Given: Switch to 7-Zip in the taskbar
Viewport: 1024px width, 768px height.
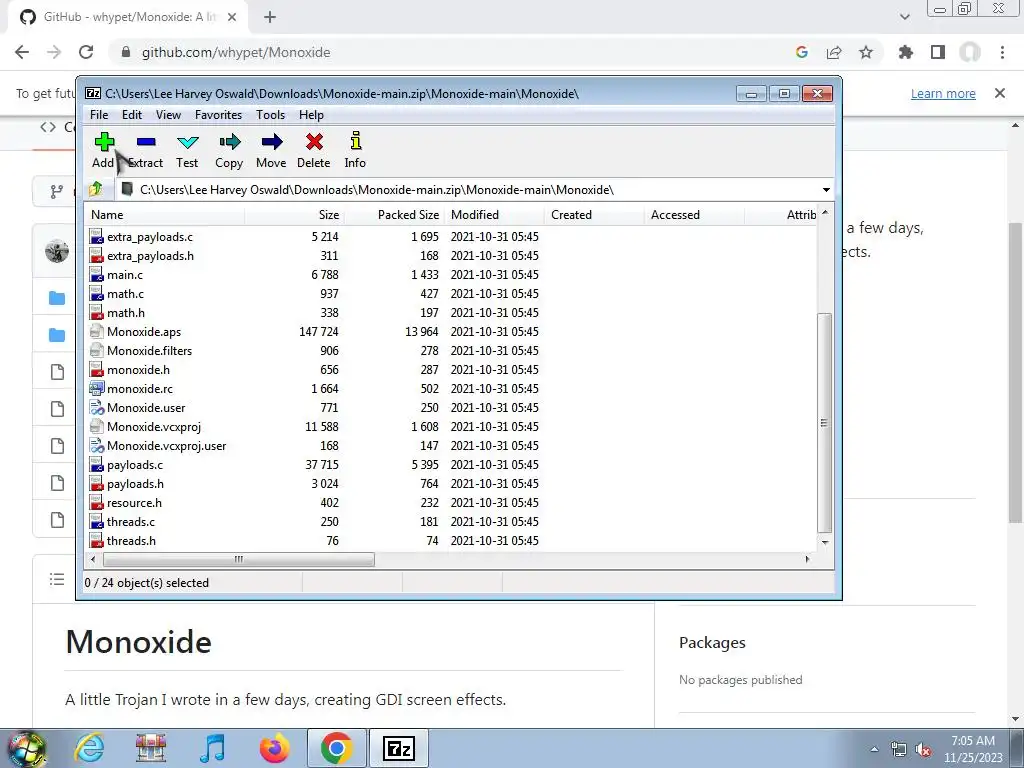Looking at the screenshot, I should pyautogui.click(x=399, y=748).
